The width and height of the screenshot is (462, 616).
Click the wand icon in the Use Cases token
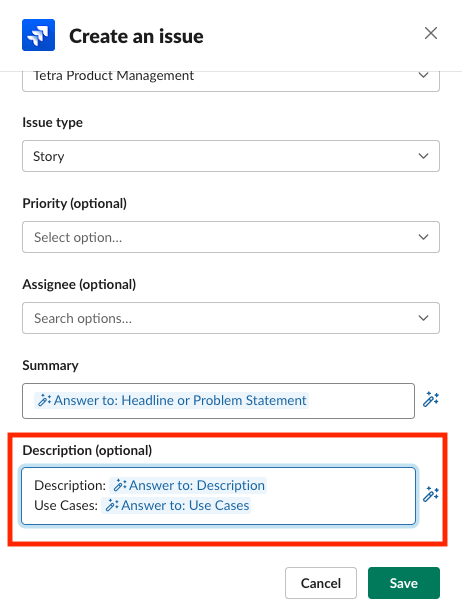[x=112, y=505]
